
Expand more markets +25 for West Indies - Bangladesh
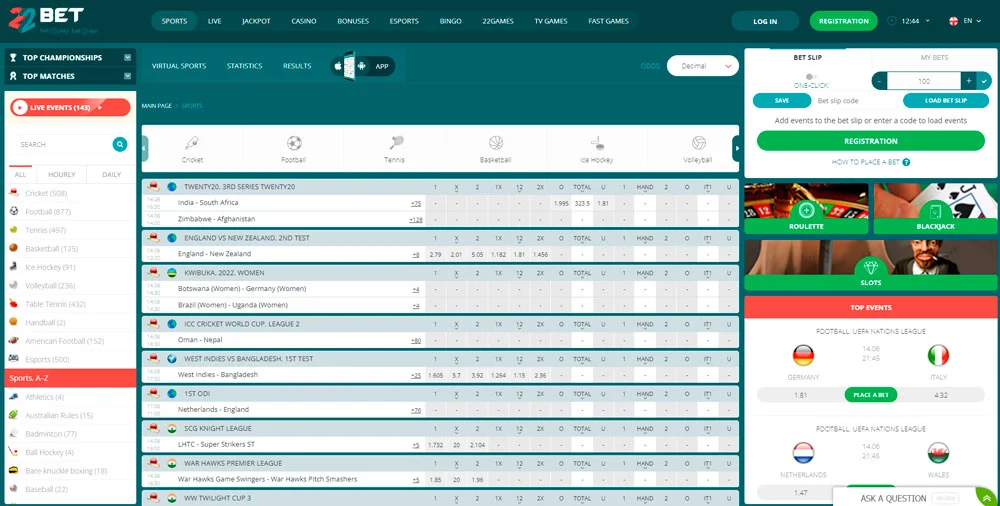(416, 375)
